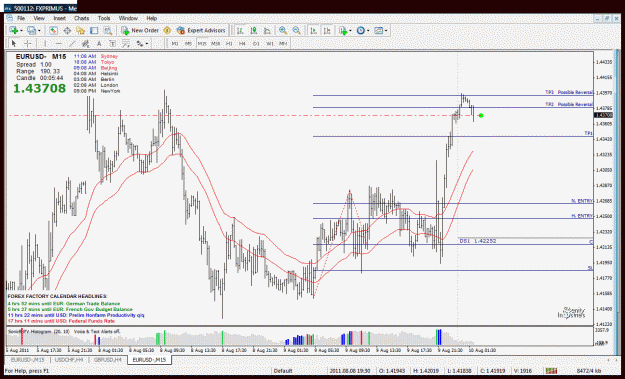Open the Charts menu

(82, 18)
